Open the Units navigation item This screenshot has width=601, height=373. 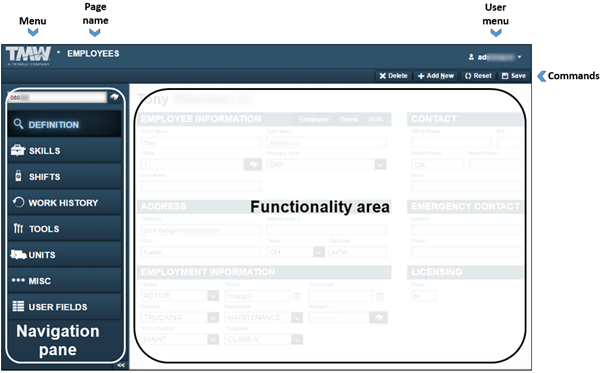tap(64, 255)
